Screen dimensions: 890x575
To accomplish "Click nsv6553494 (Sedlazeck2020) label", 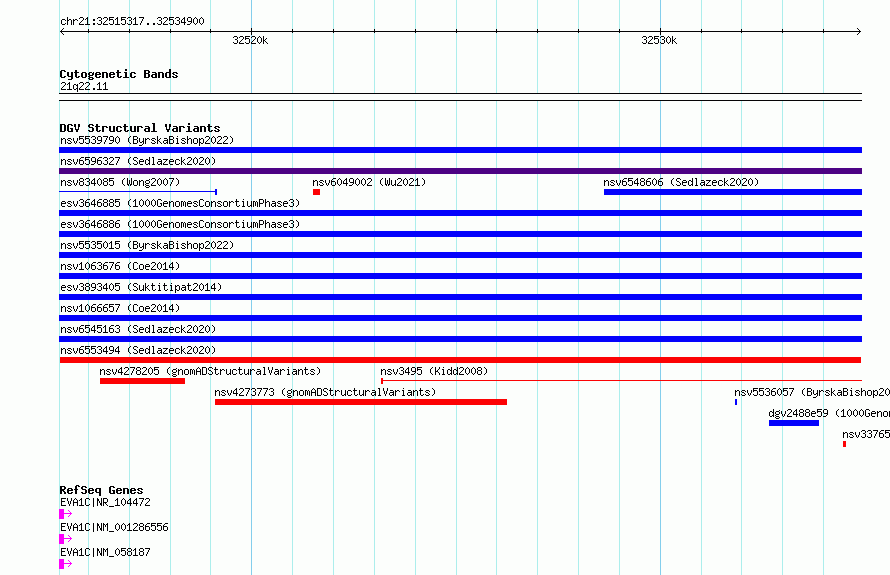I will point(138,350).
